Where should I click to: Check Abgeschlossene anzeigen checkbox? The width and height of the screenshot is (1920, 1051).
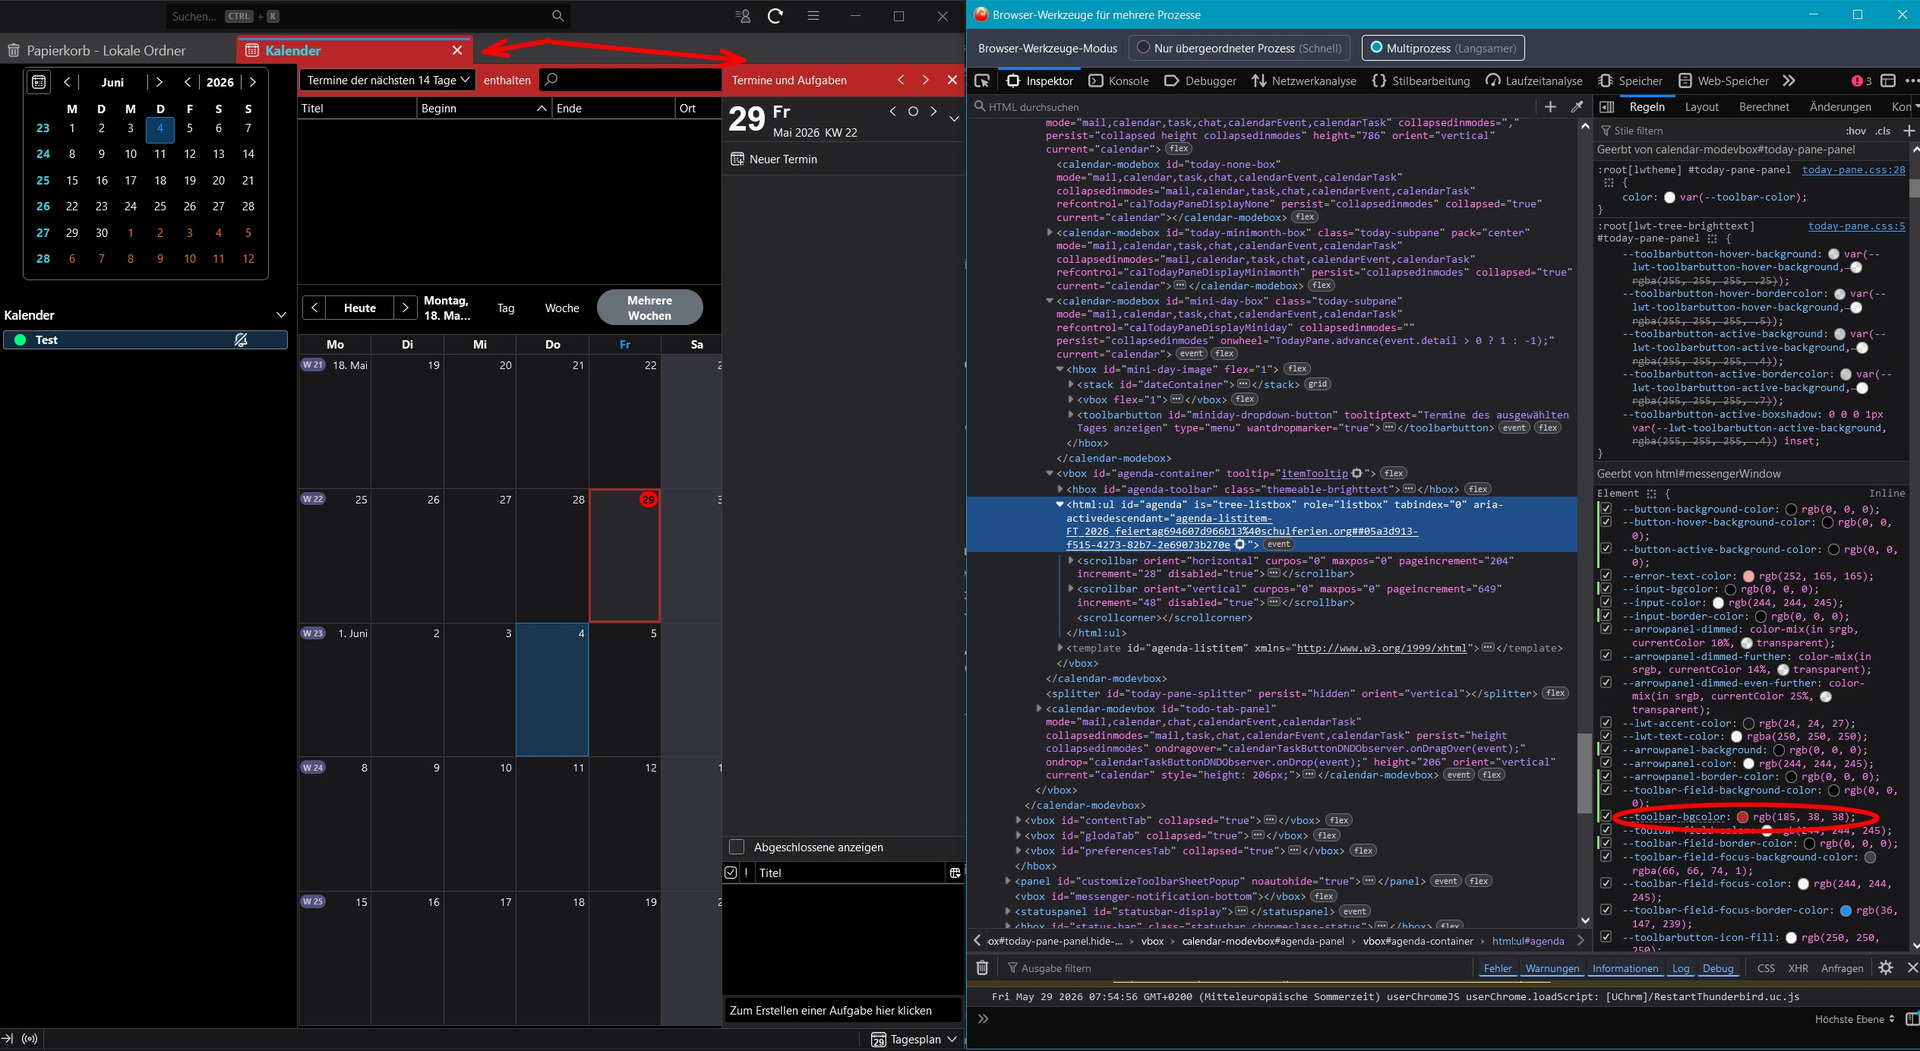[x=737, y=847]
